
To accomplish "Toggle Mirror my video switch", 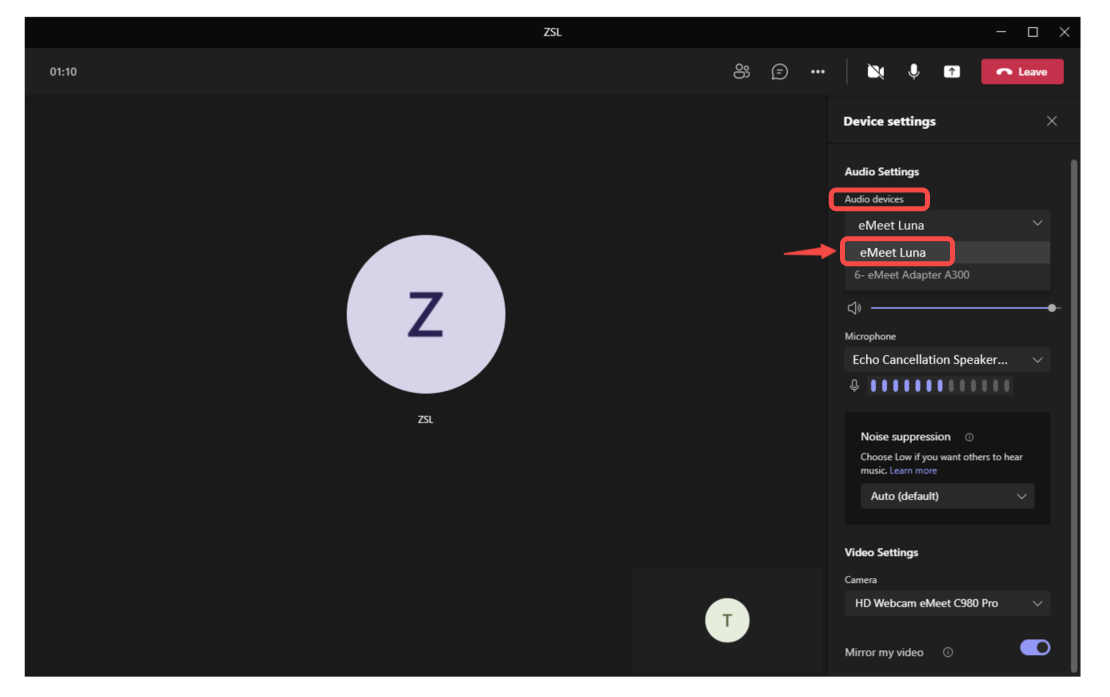I will (1035, 648).
